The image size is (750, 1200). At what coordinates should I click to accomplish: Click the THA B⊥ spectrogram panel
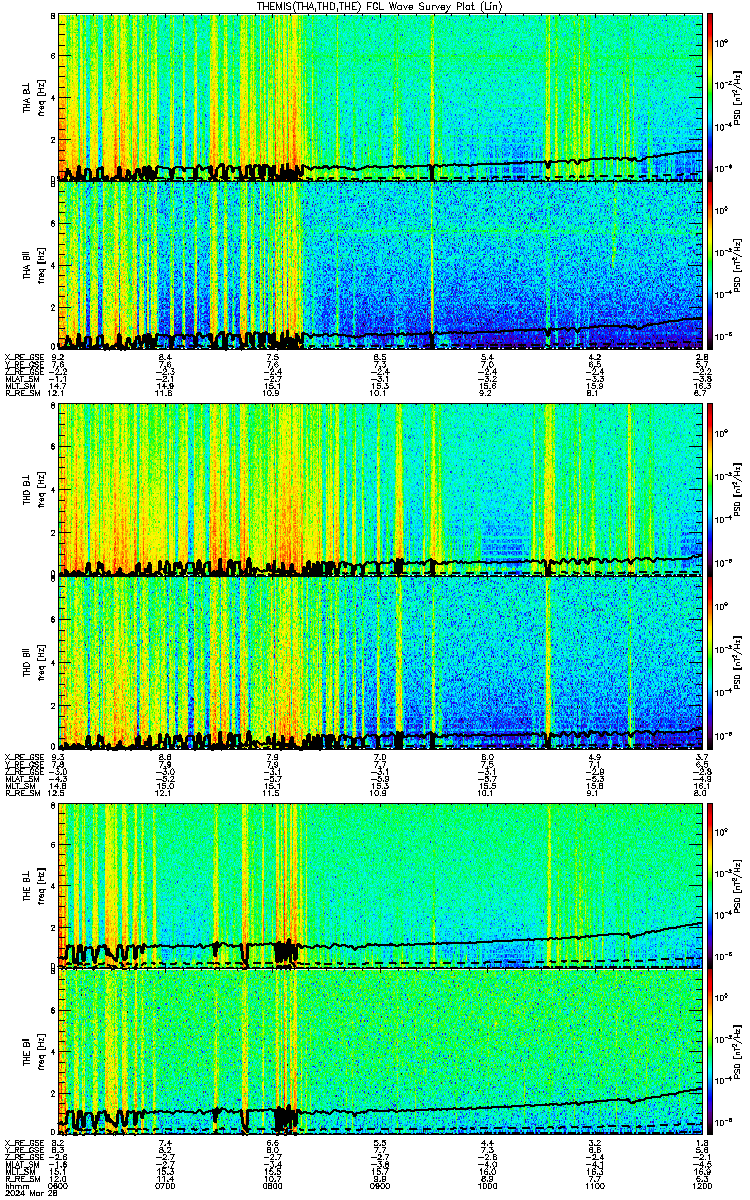381,97
